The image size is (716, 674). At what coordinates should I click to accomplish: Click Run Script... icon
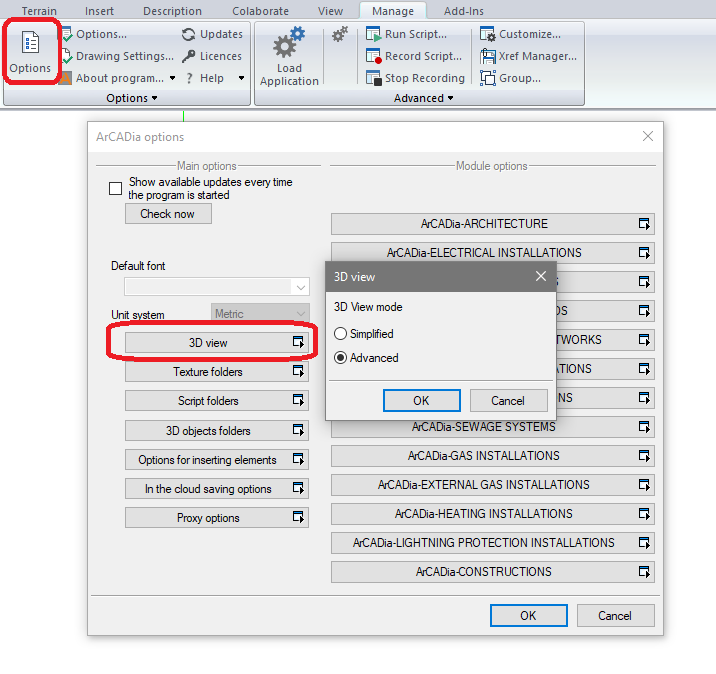374,34
